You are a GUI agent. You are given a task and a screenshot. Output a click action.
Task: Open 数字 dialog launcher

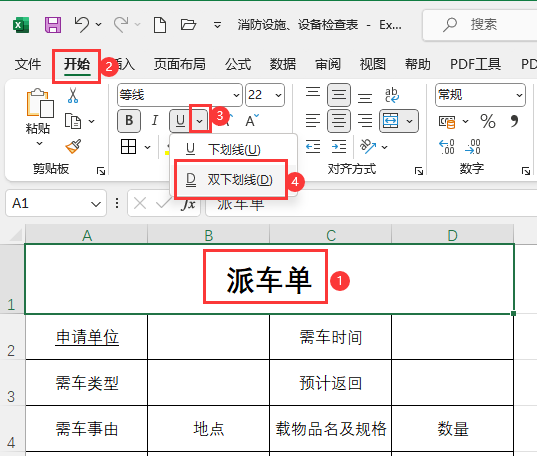(x=526, y=171)
